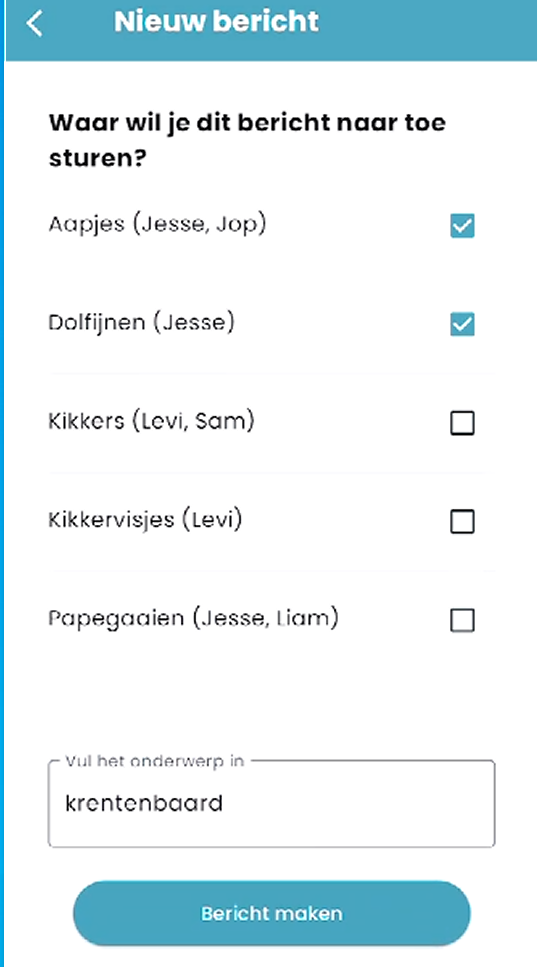Tap the Kikkers group name

(86, 422)
